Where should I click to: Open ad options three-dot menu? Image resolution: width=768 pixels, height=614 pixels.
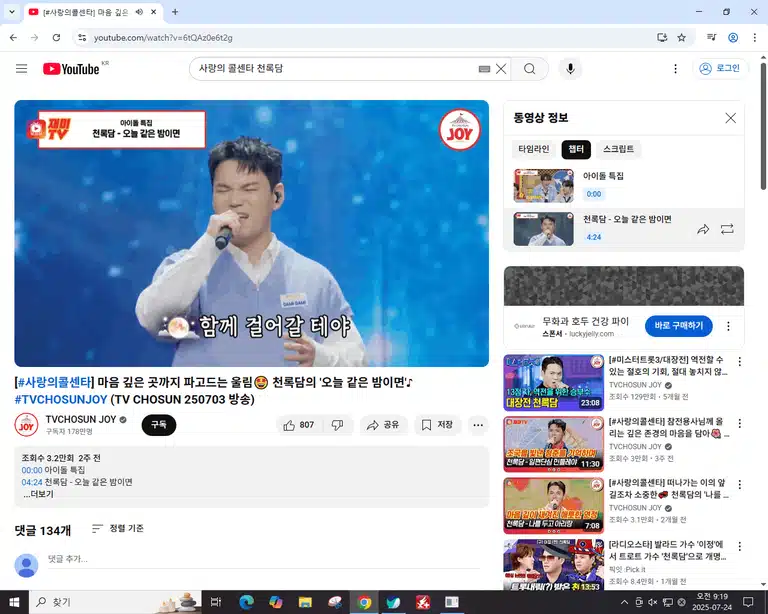coord(728,326)
